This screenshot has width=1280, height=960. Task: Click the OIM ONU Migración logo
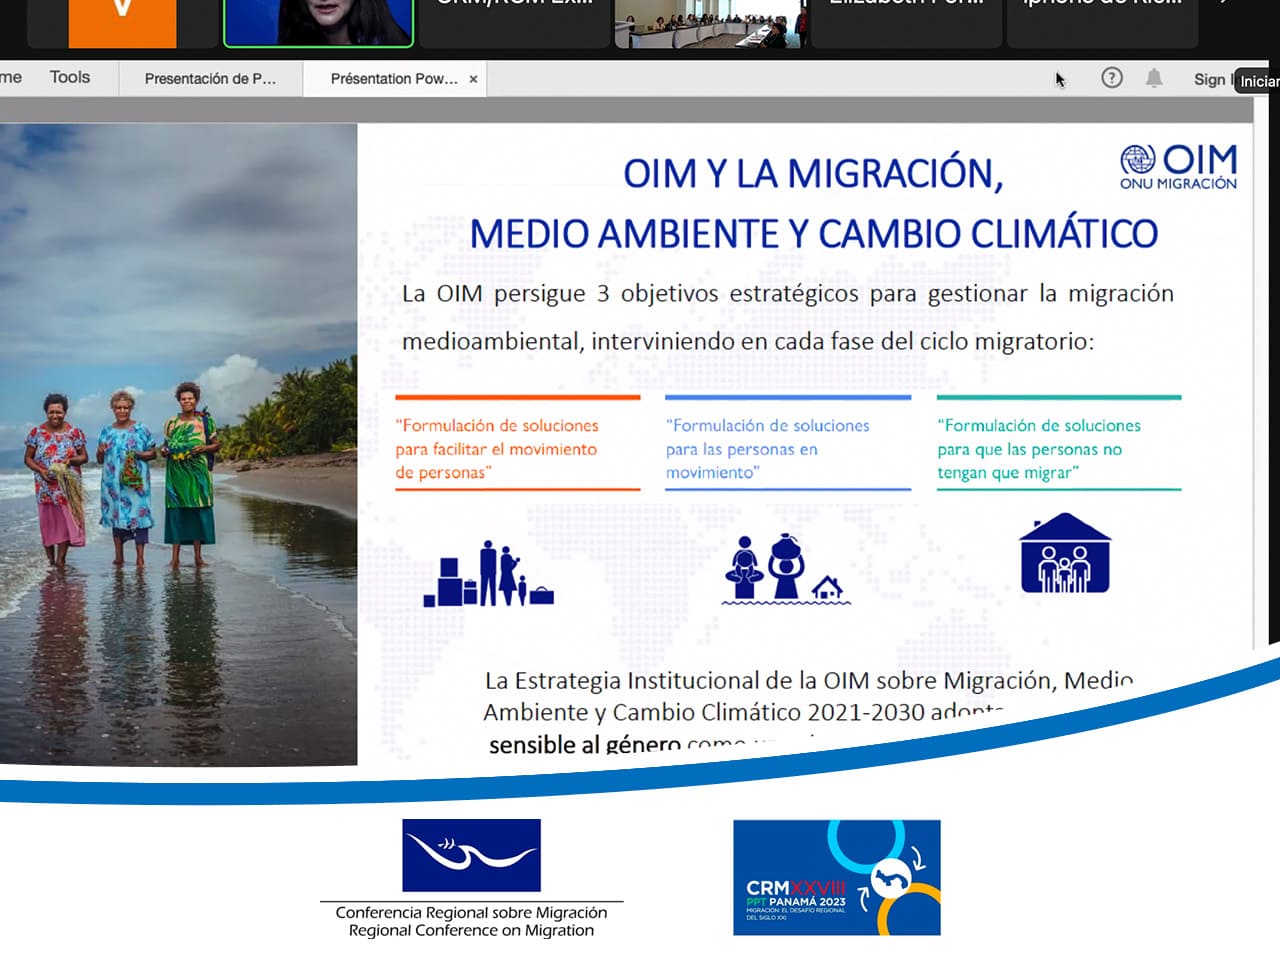[1178, 167]
